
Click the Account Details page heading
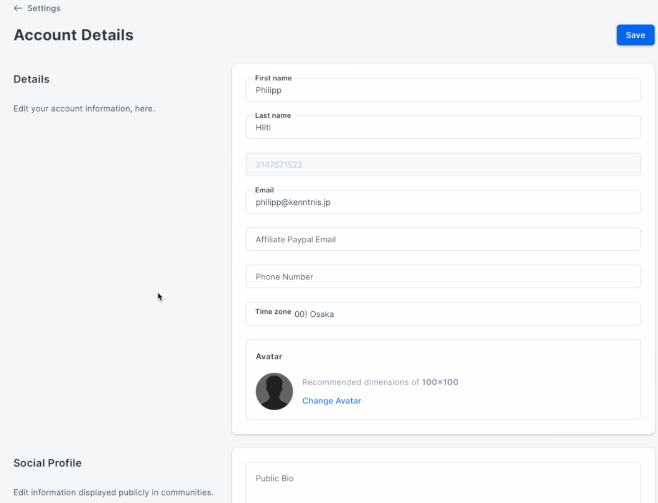(73, 35)
